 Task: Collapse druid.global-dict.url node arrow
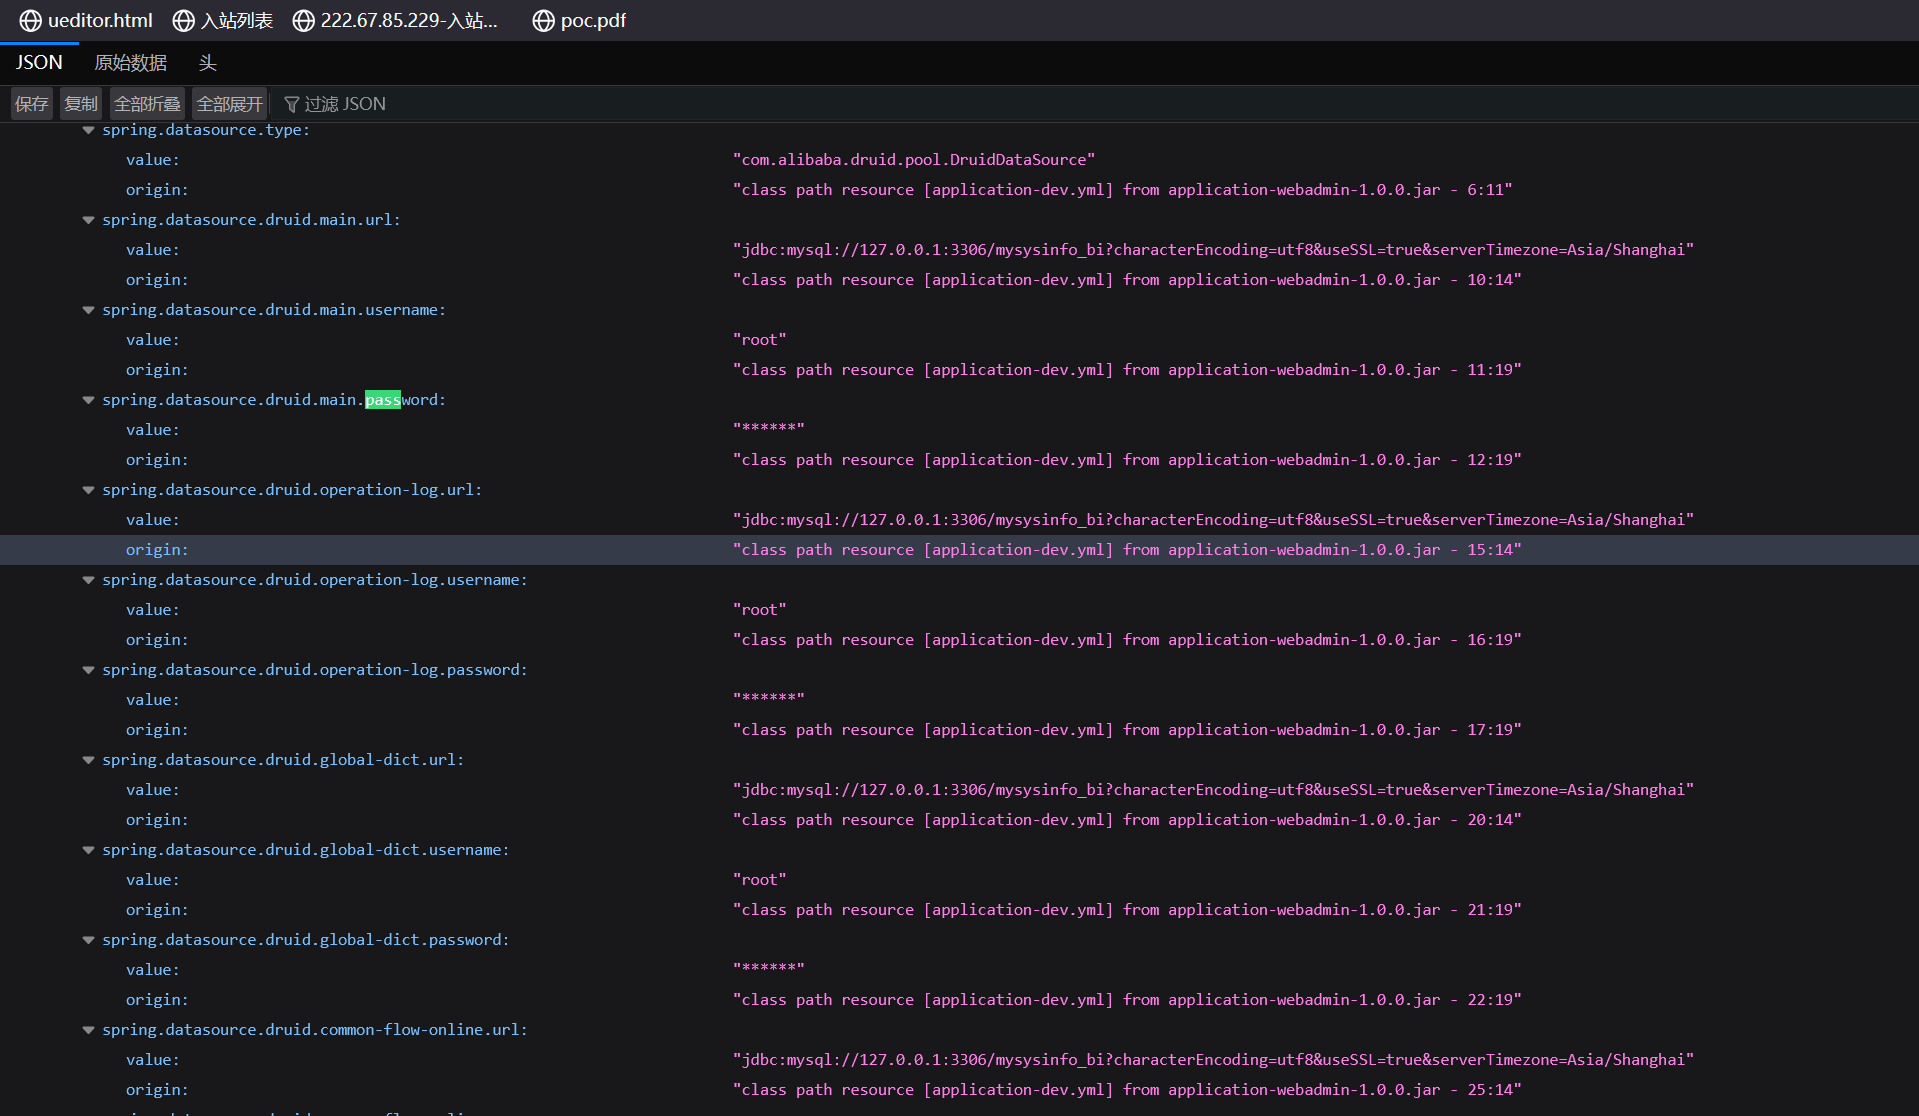89,760
